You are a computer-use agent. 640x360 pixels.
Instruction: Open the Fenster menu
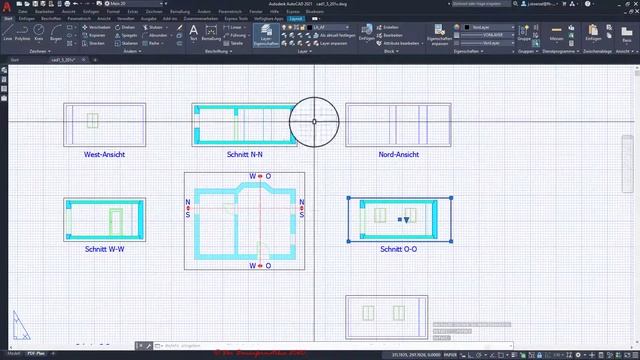[x=256, y=11]
